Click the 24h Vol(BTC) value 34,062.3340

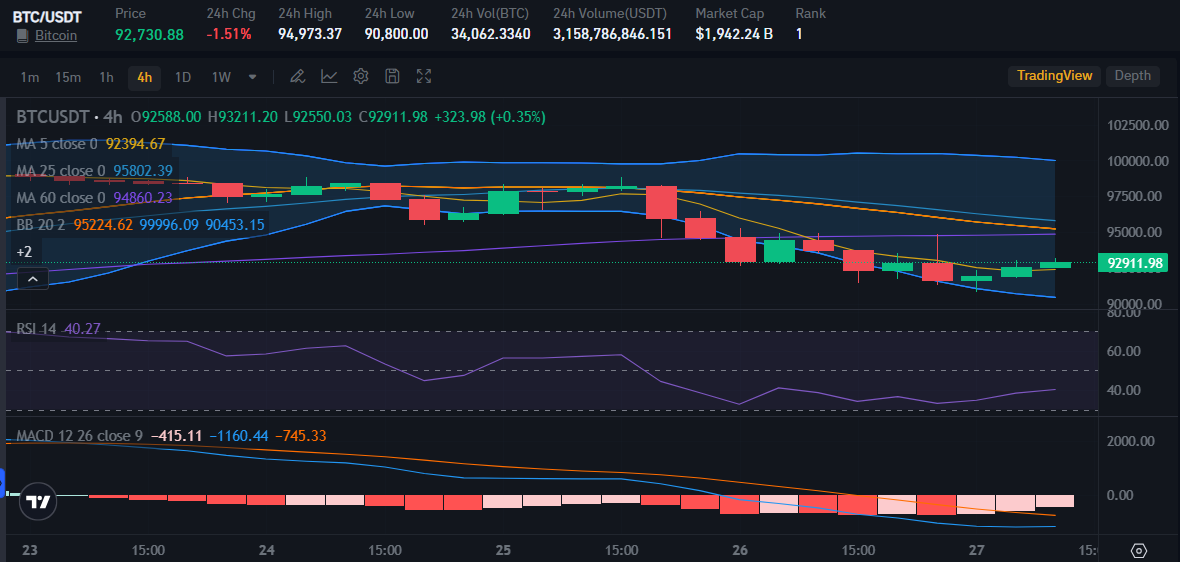491,34
